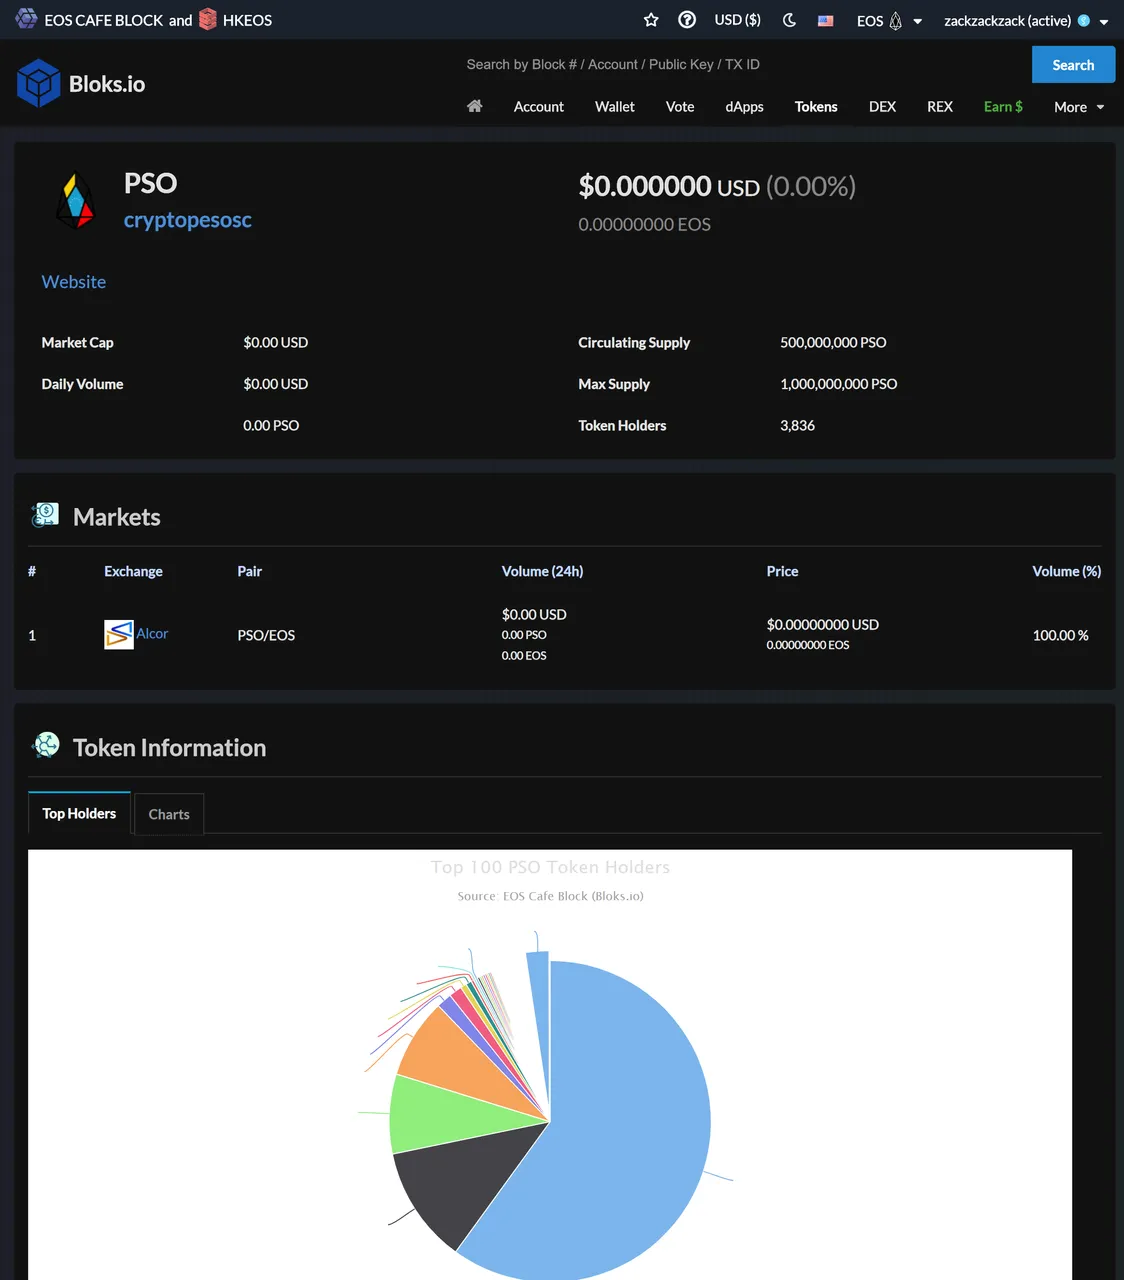1124x1280 pixels.
Task: Open the Account menu
Action: click(539, 107)
